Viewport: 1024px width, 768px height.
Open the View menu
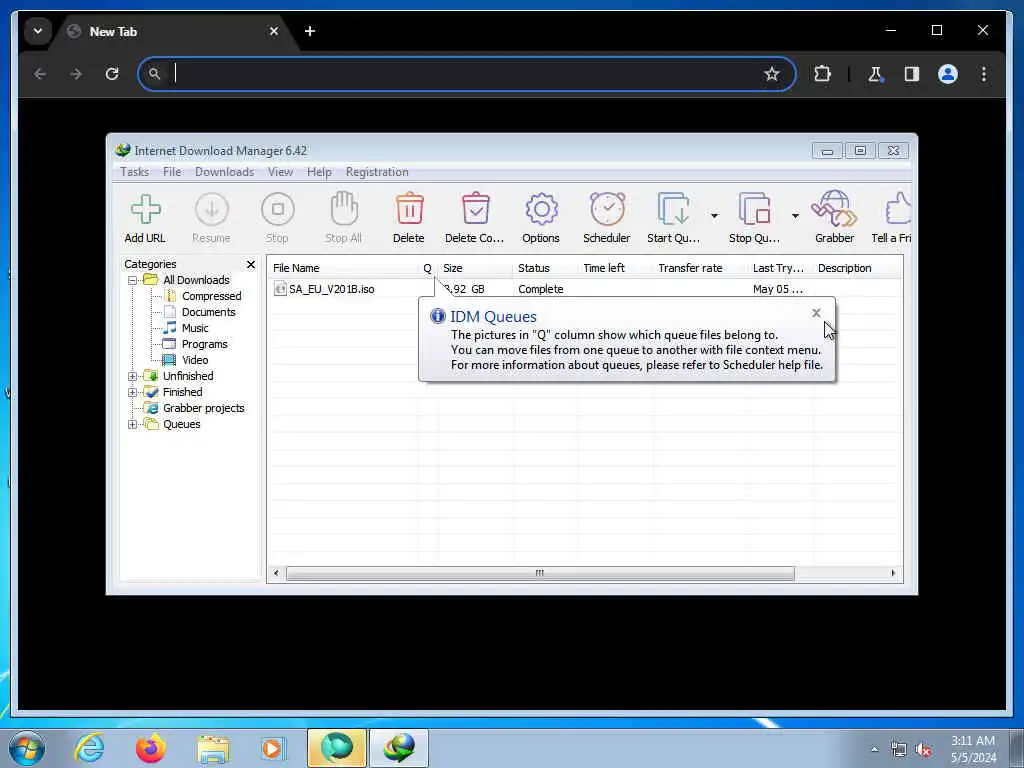click(280, 172)
